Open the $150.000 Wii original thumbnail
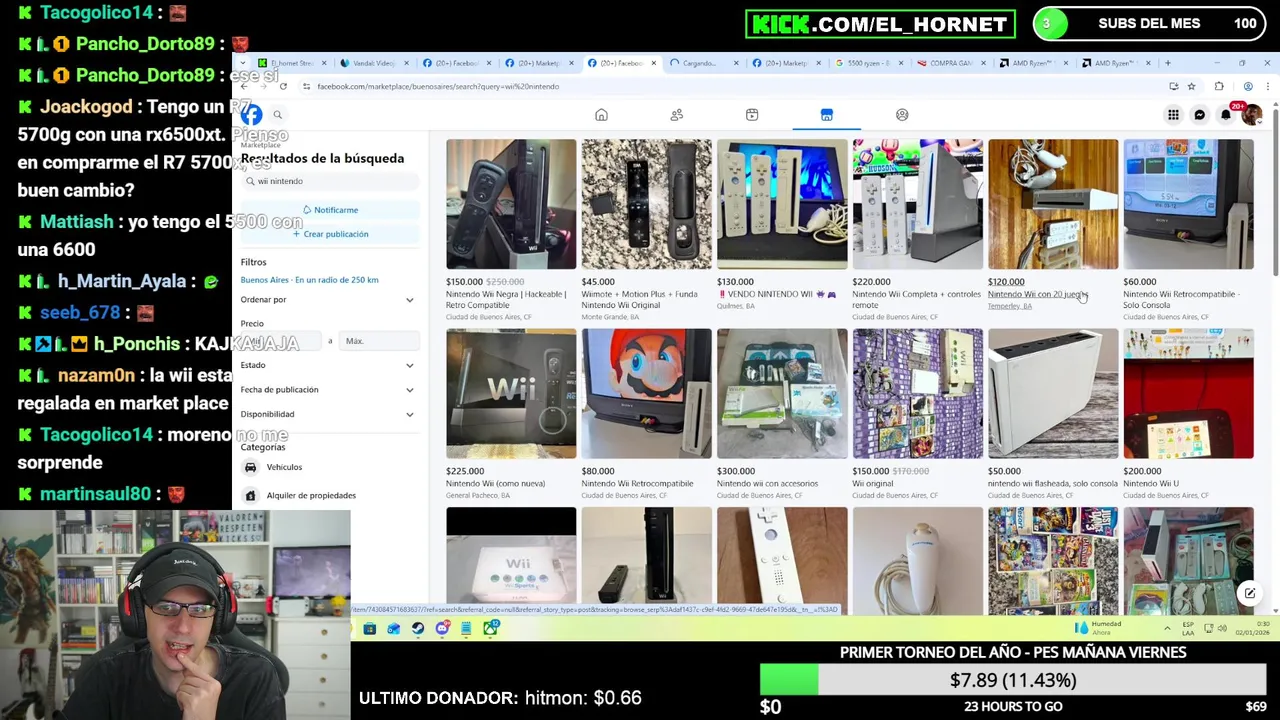Screen dimensions: 1280x720 point(917,393)
